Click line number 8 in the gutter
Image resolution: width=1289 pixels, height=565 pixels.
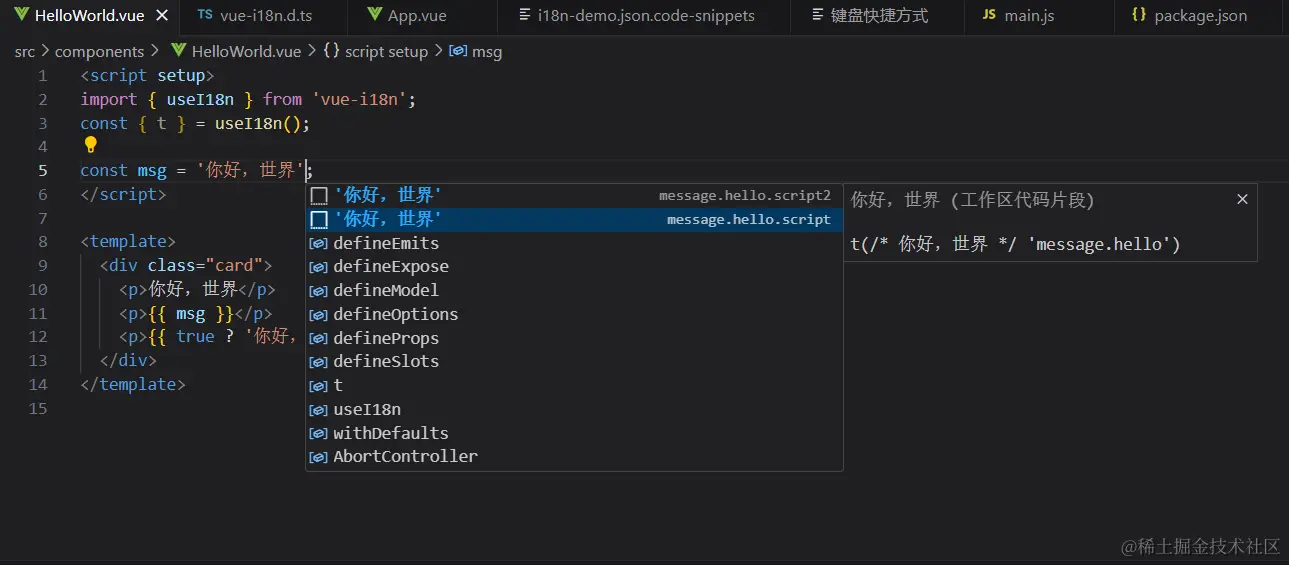coord(42,242)
